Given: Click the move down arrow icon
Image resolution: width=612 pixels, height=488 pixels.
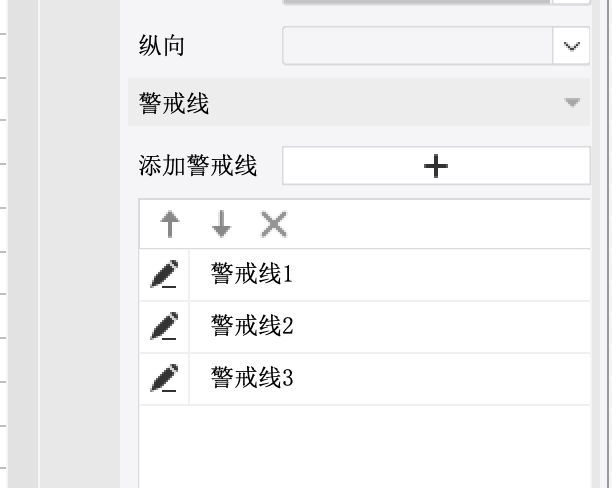Looking at the screenshot, I should [x=221, y=225].
